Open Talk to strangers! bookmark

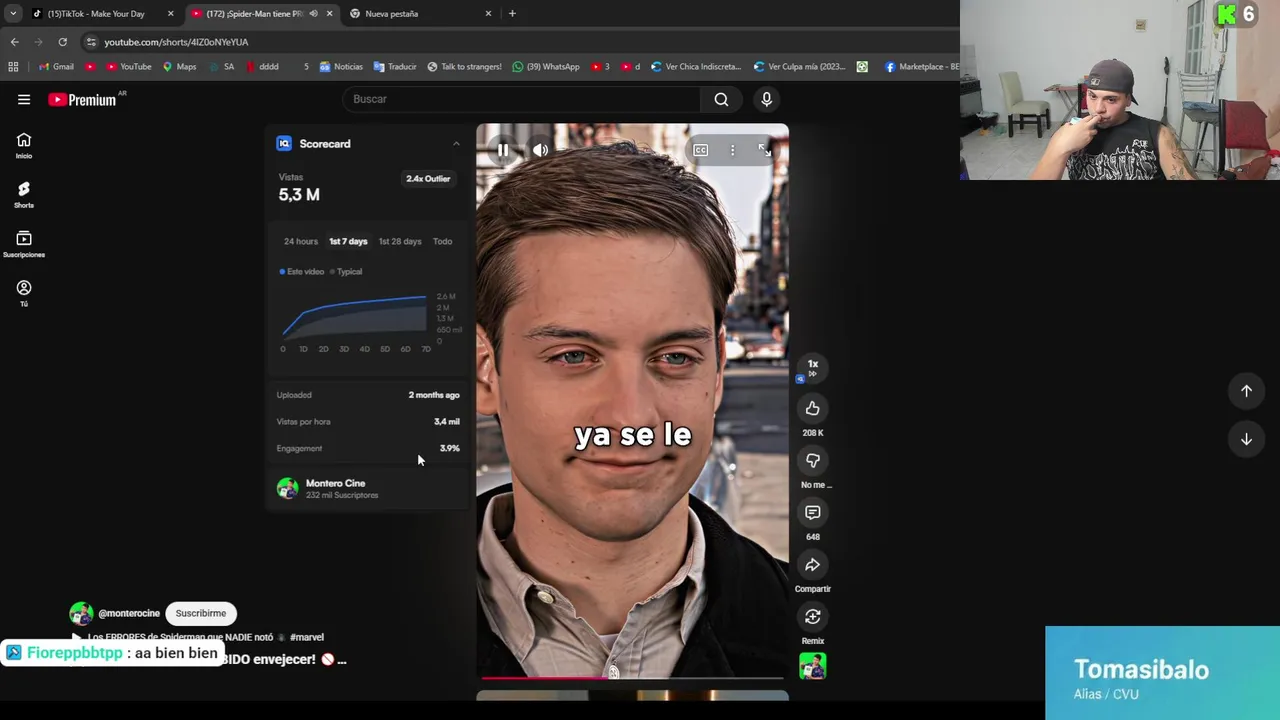pos(464,67)
